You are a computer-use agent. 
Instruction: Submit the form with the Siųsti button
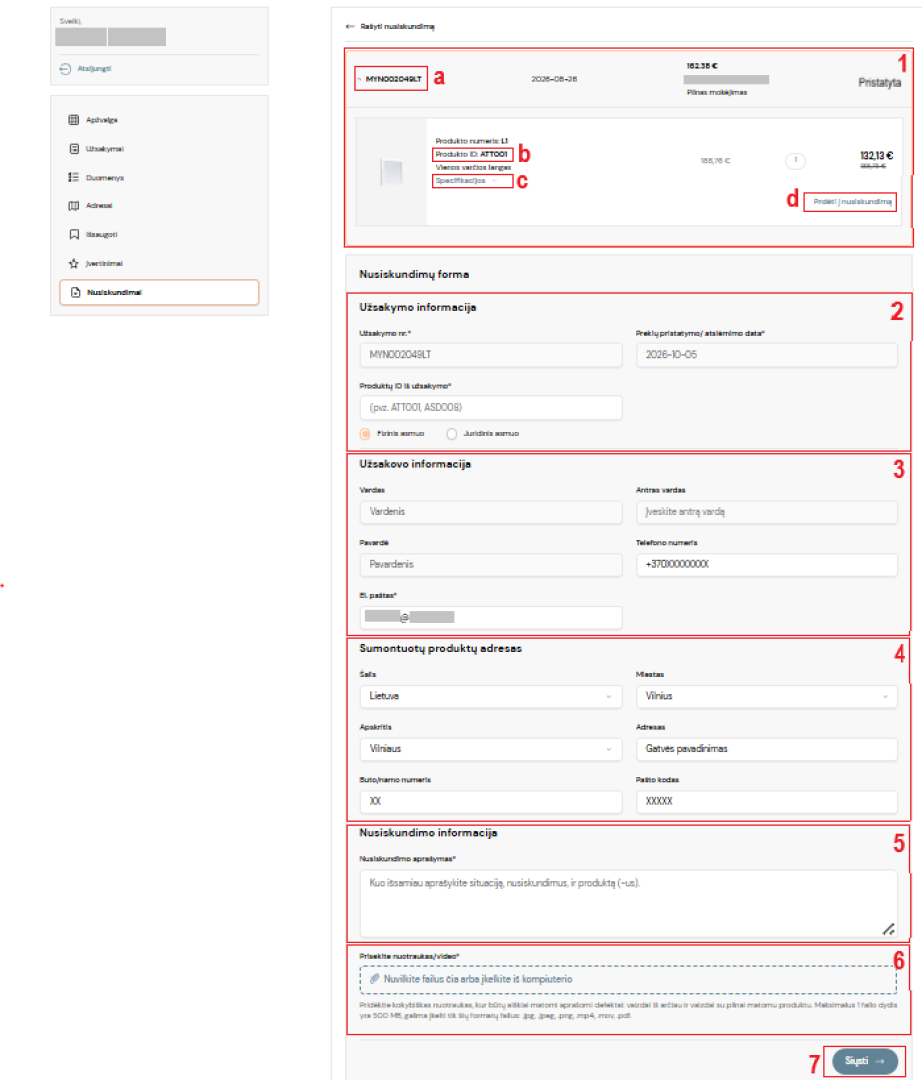(865, 1061)
